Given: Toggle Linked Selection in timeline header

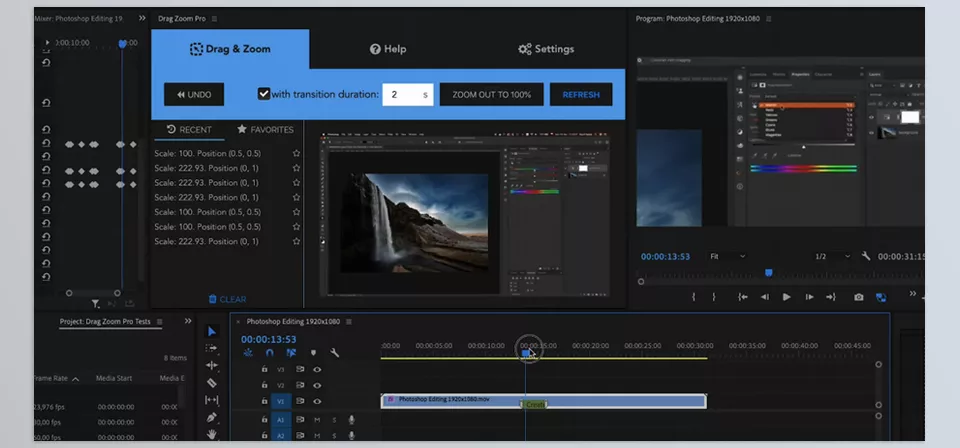Looking at the screenshot, I should click(x=291, y=353).
